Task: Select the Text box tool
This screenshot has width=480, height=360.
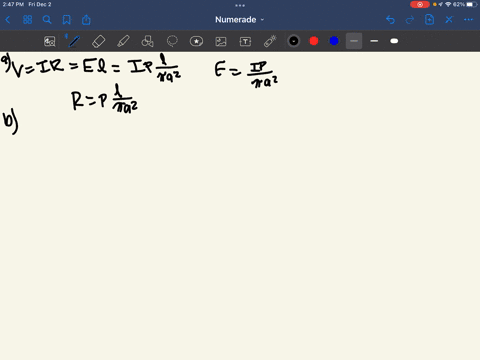Action: point(245,41)
